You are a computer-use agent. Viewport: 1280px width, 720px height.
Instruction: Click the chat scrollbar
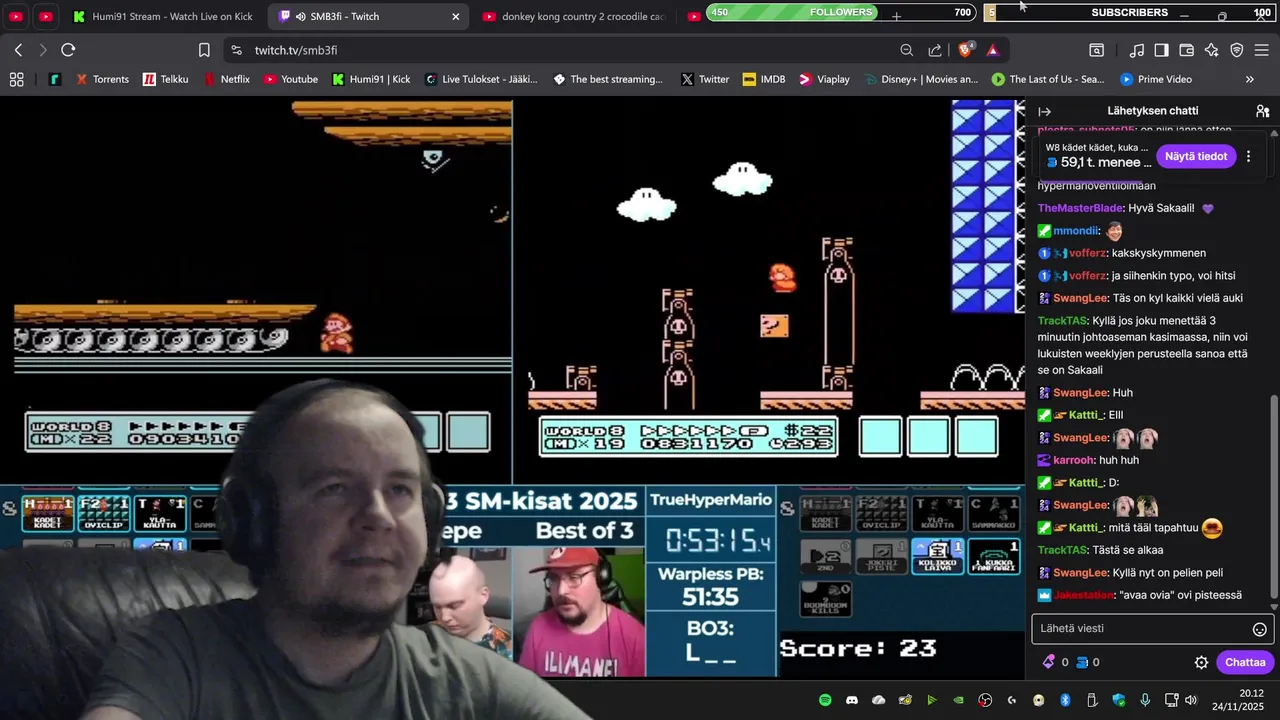click(1274, 497)
